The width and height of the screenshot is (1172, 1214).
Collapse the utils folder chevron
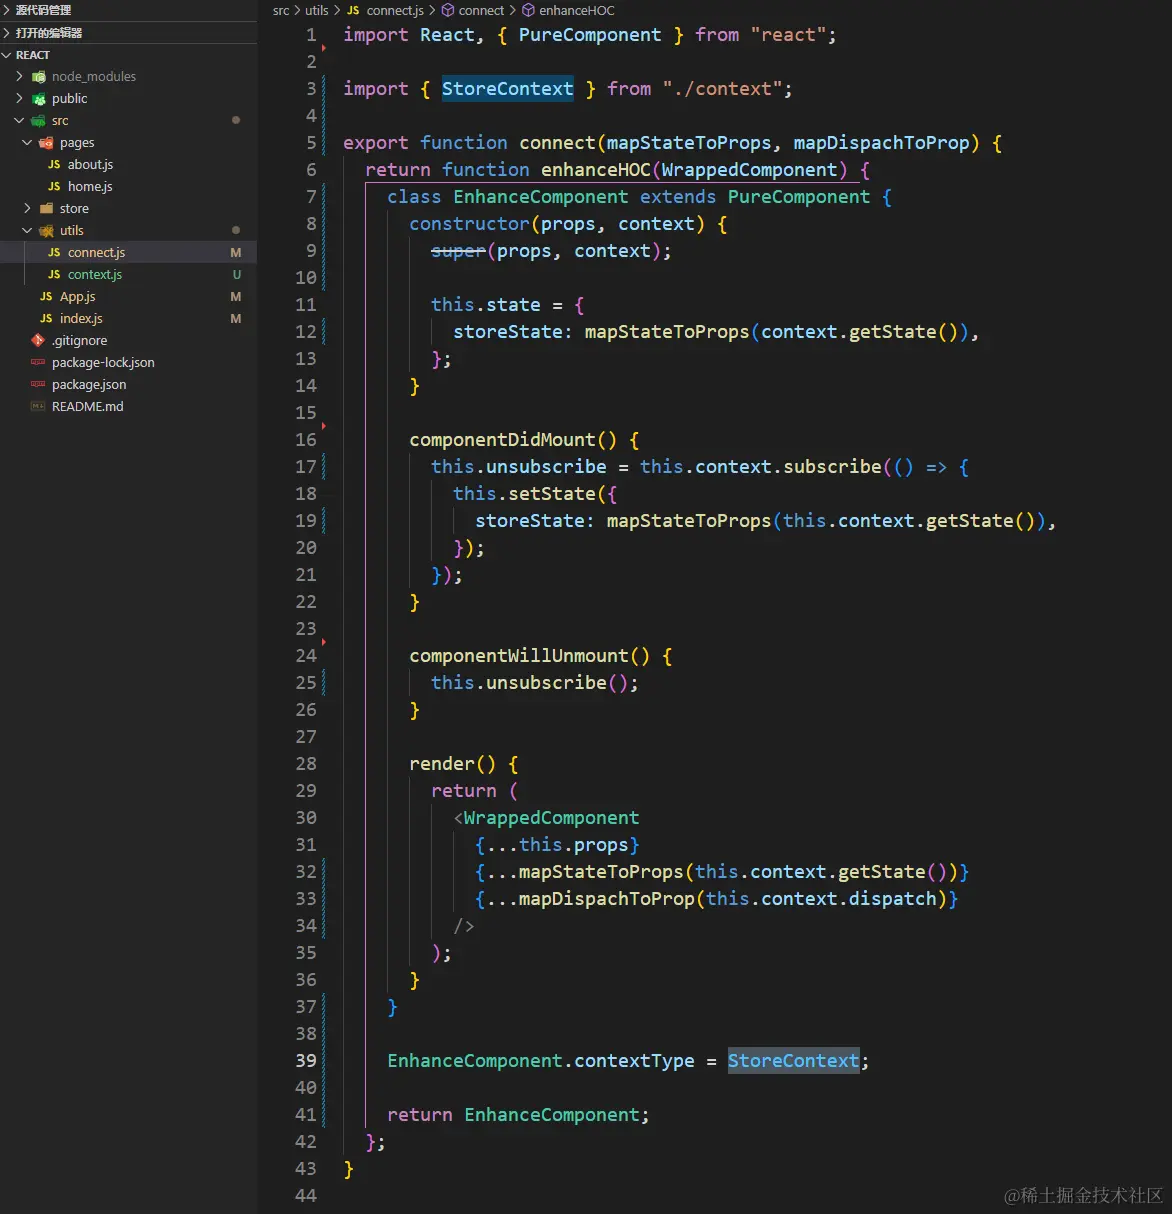[27, 230]
